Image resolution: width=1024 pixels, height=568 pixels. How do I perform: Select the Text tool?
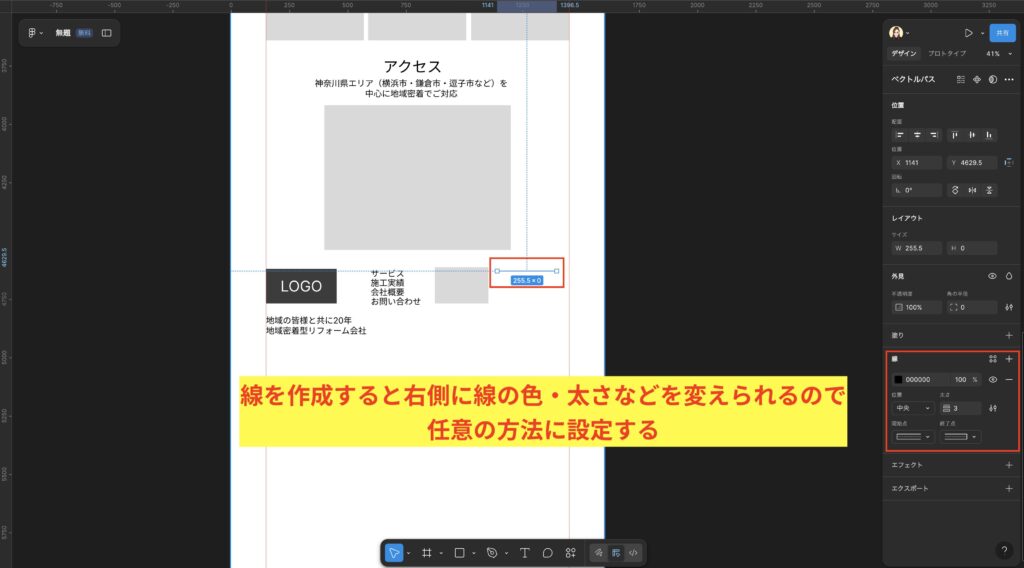click(525, 552)
